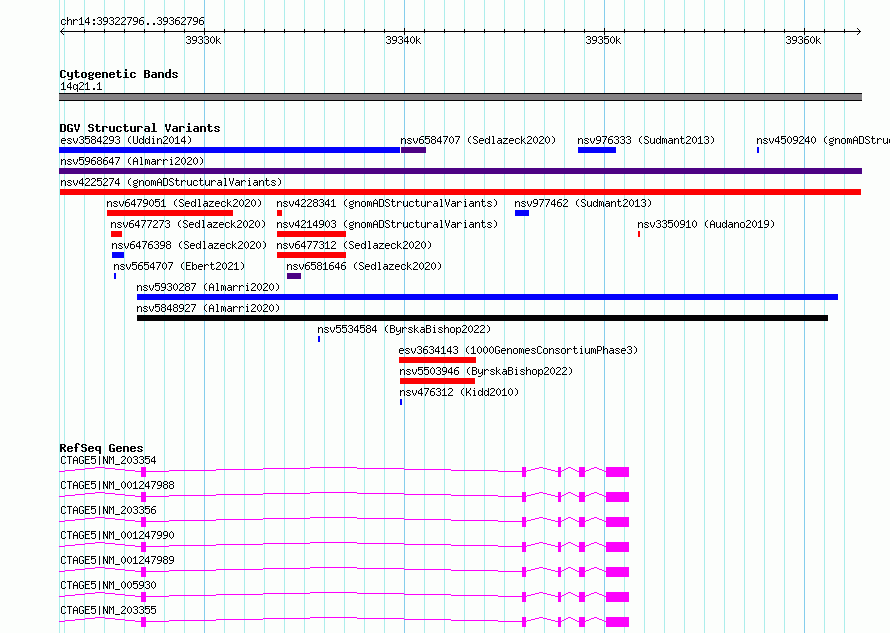The height and width of the screenshot is (633, 890).
Task: Open nsv976333 (Sudmant2013) variant label
Action: (646, 140)
